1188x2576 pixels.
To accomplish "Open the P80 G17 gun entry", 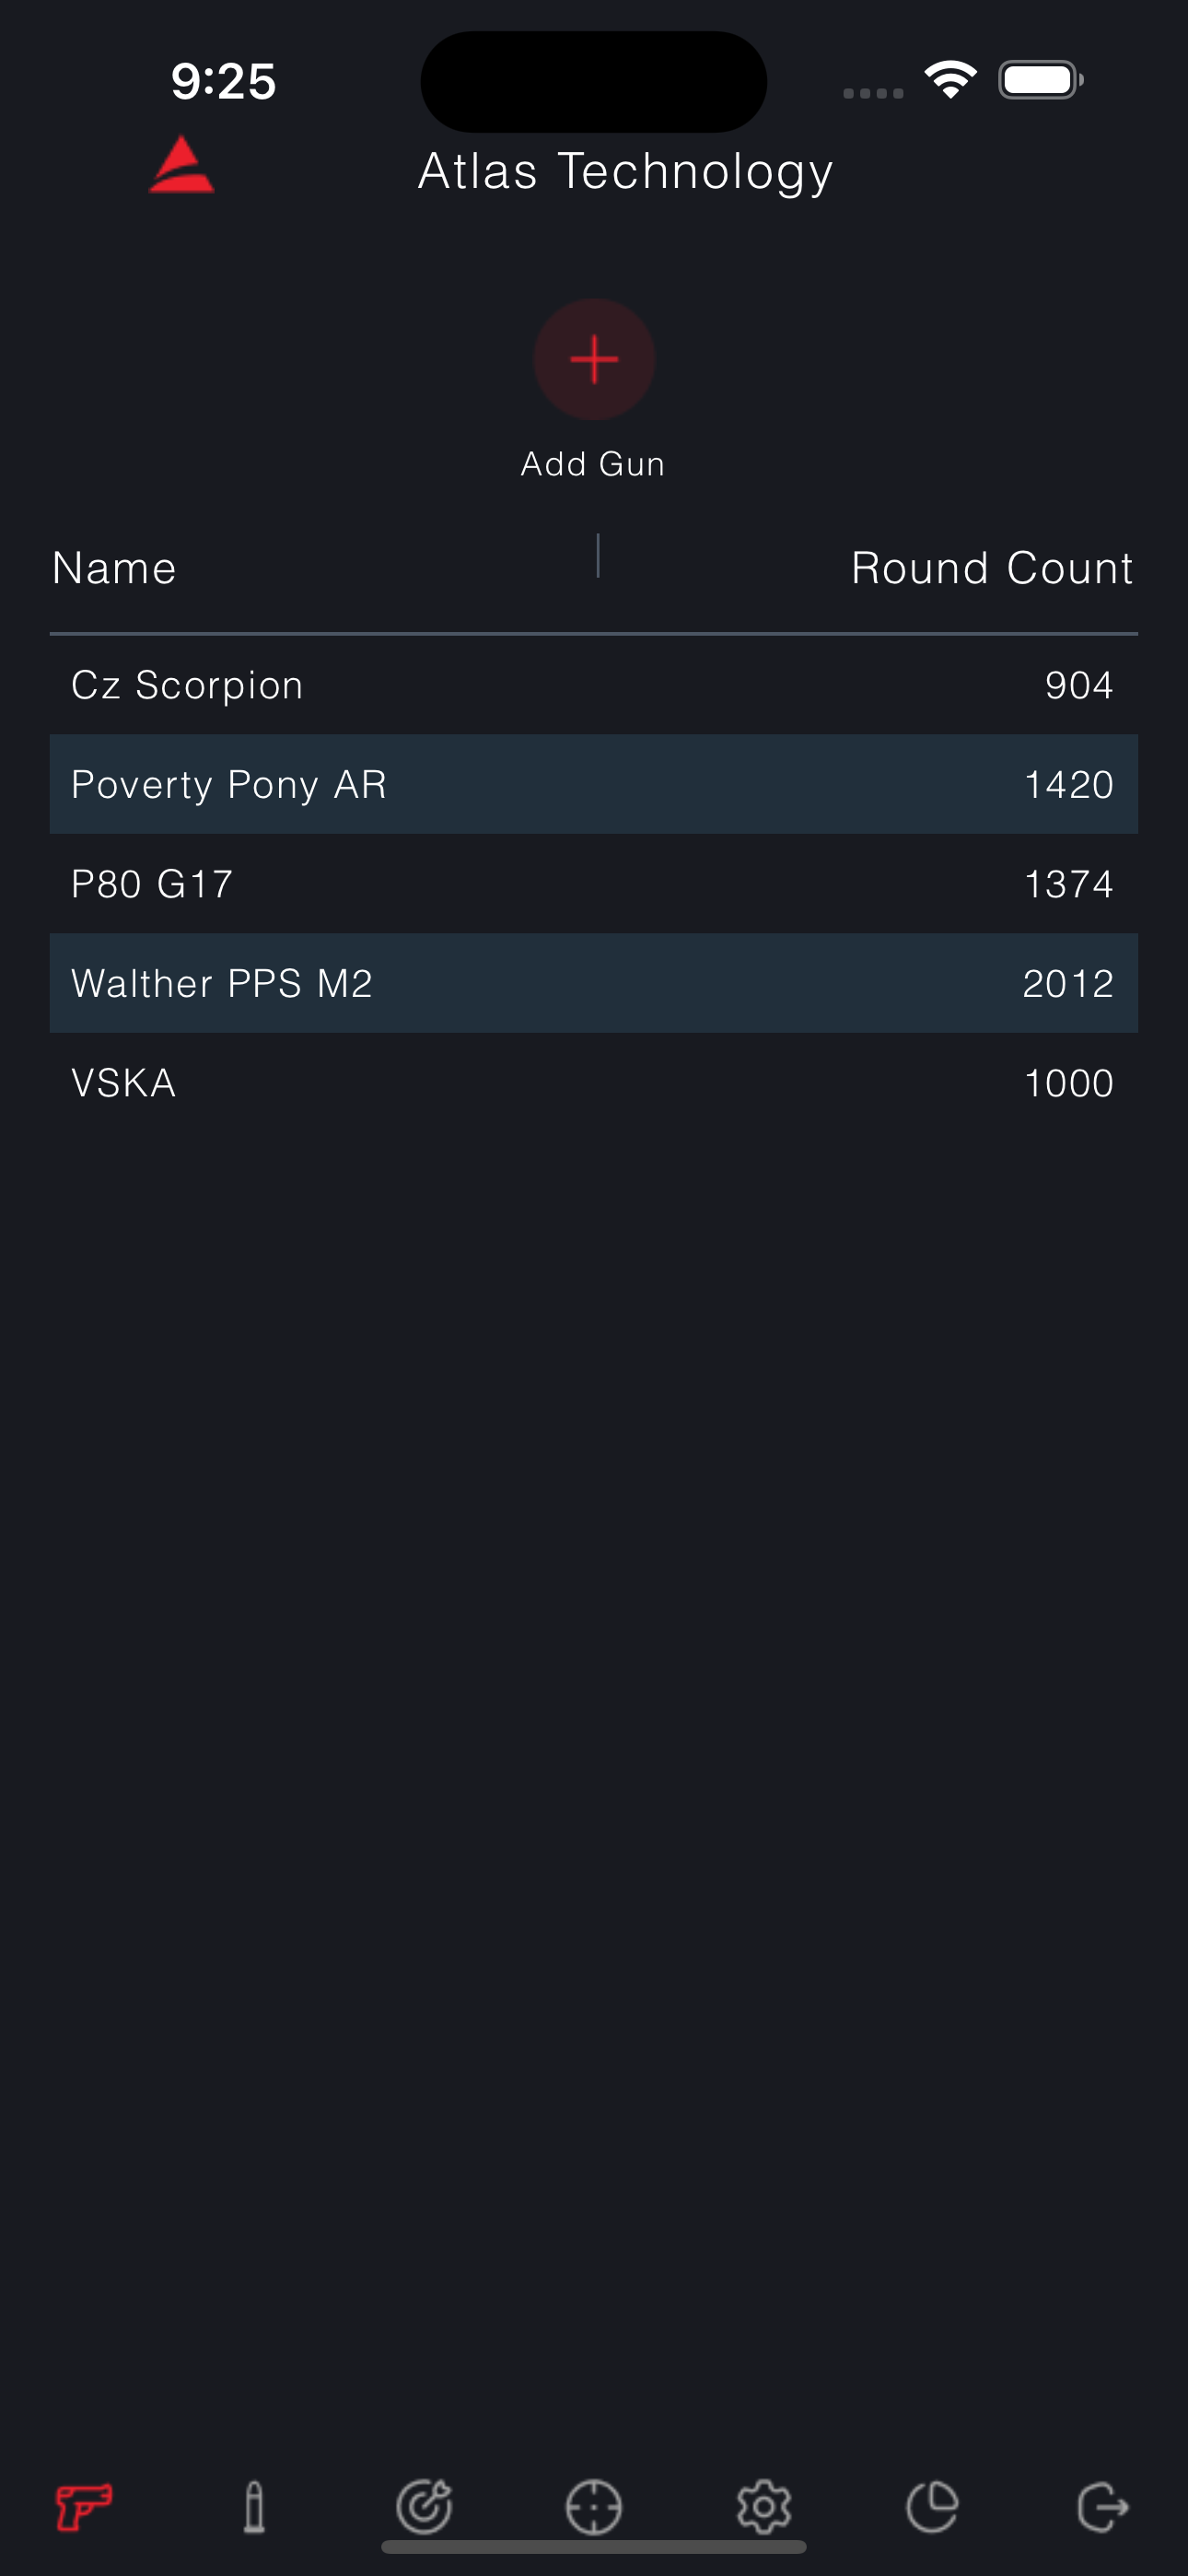I will click(x=594, y=884).
